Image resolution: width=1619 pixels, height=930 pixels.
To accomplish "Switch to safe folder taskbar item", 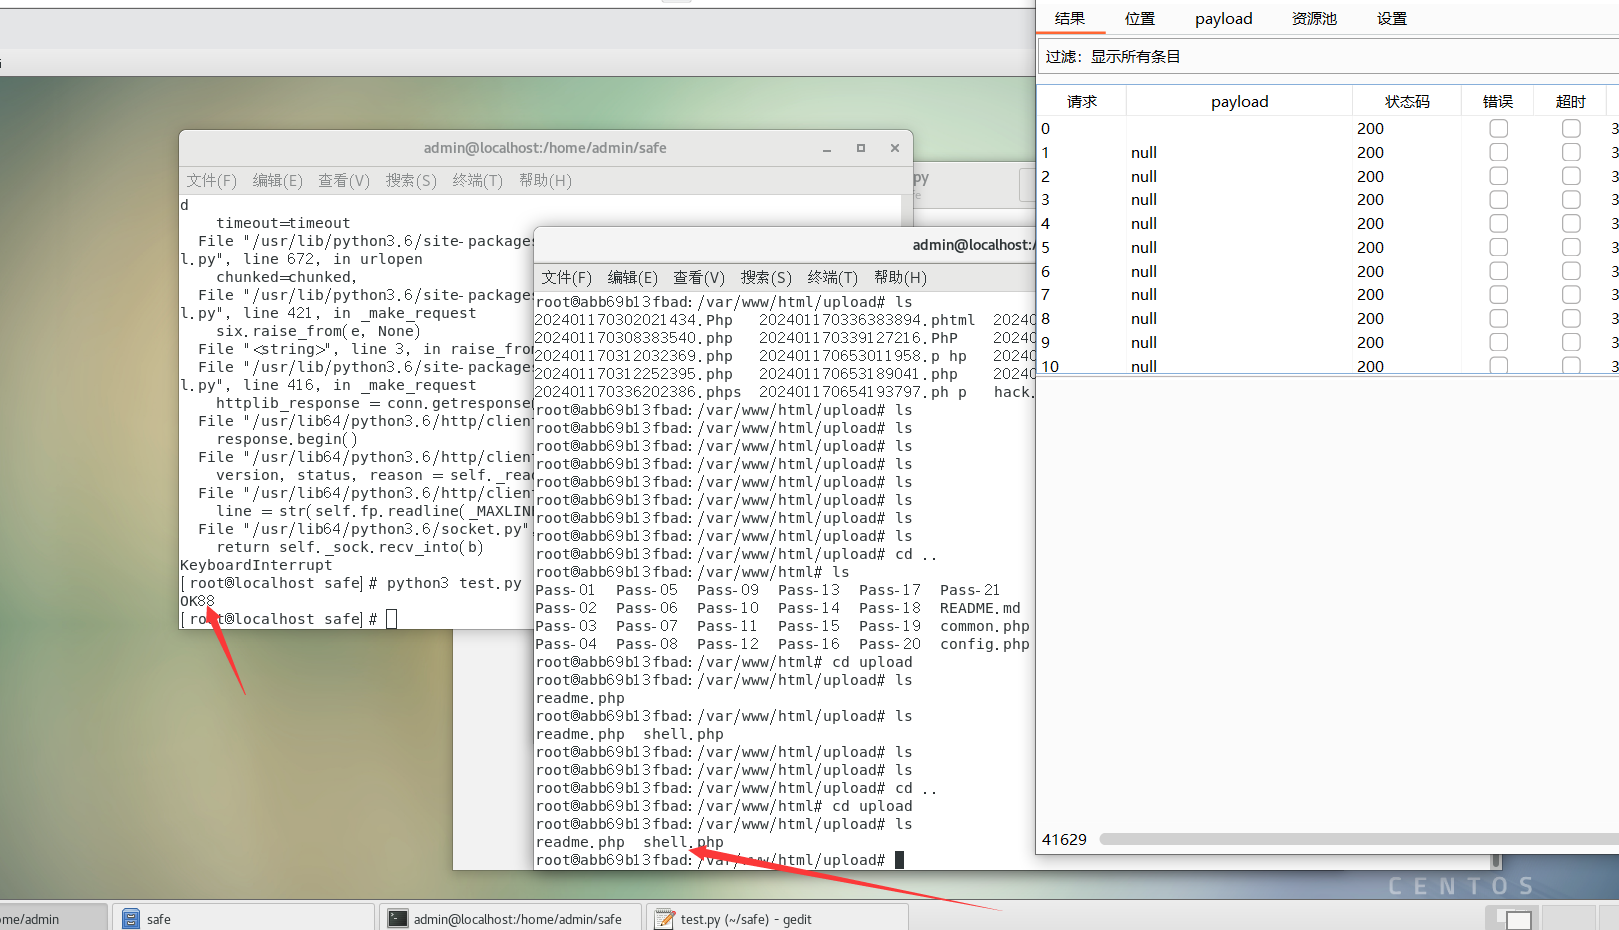I will tap(243, 918).
